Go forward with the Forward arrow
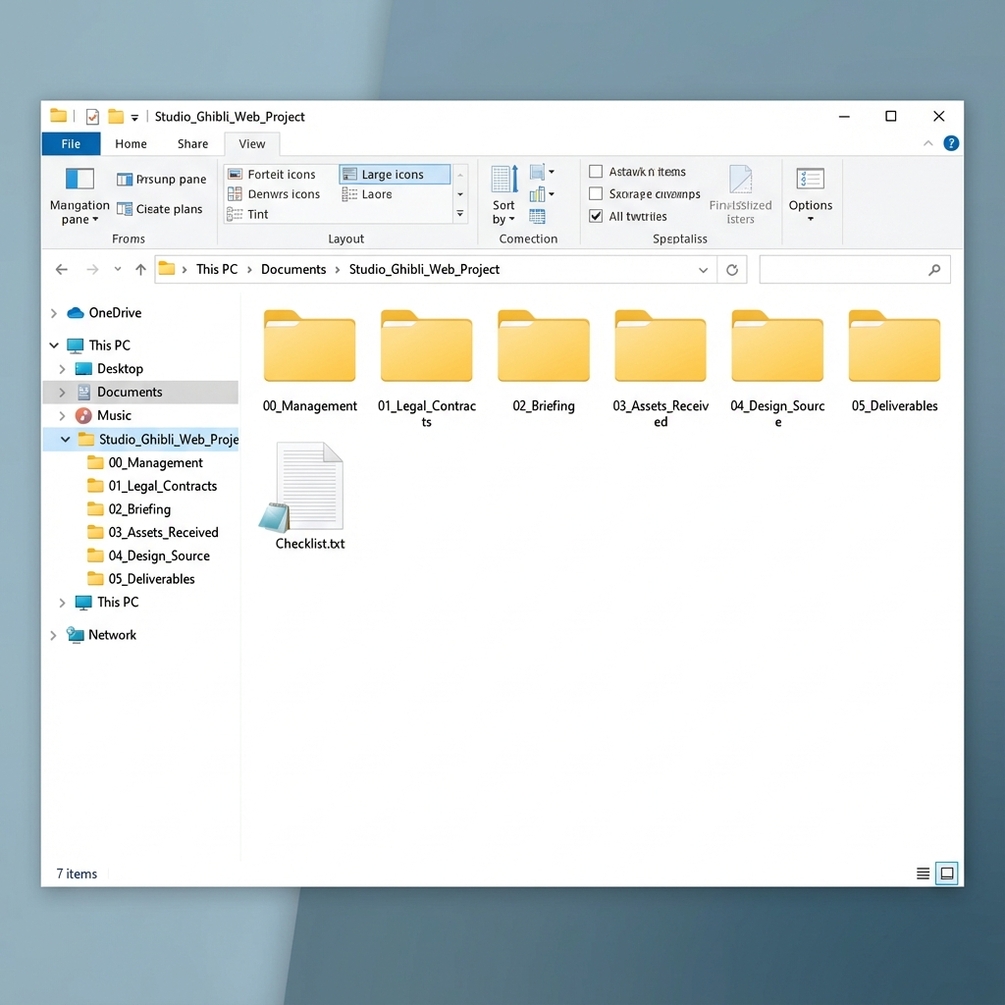1005x1005 pixels. pyautogui.click(x=92, y=270)
